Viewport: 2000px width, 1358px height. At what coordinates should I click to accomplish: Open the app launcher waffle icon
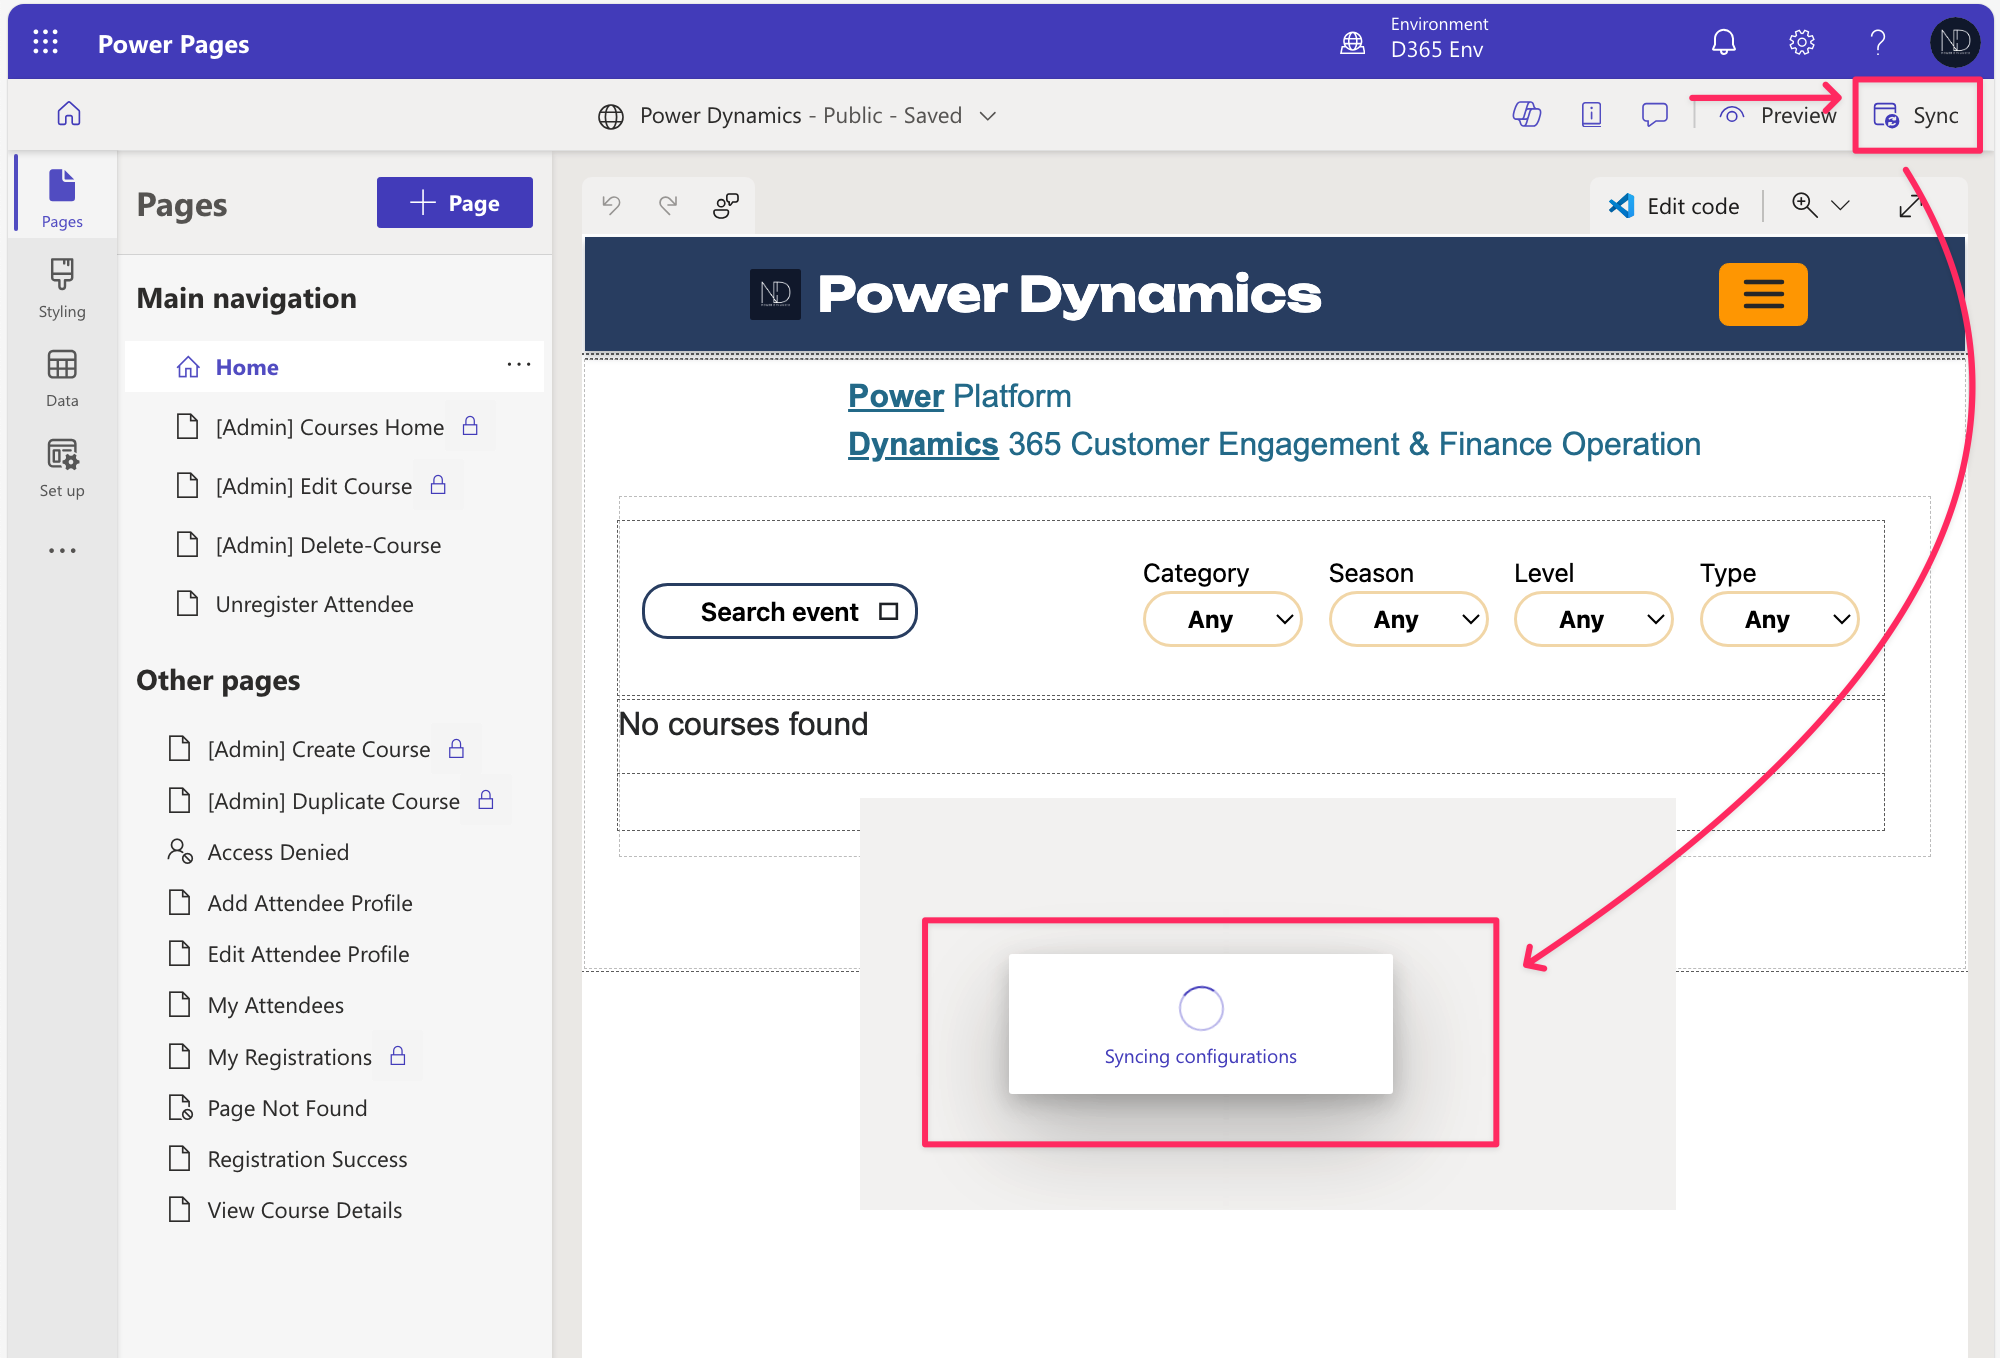(x=45, y=42)
